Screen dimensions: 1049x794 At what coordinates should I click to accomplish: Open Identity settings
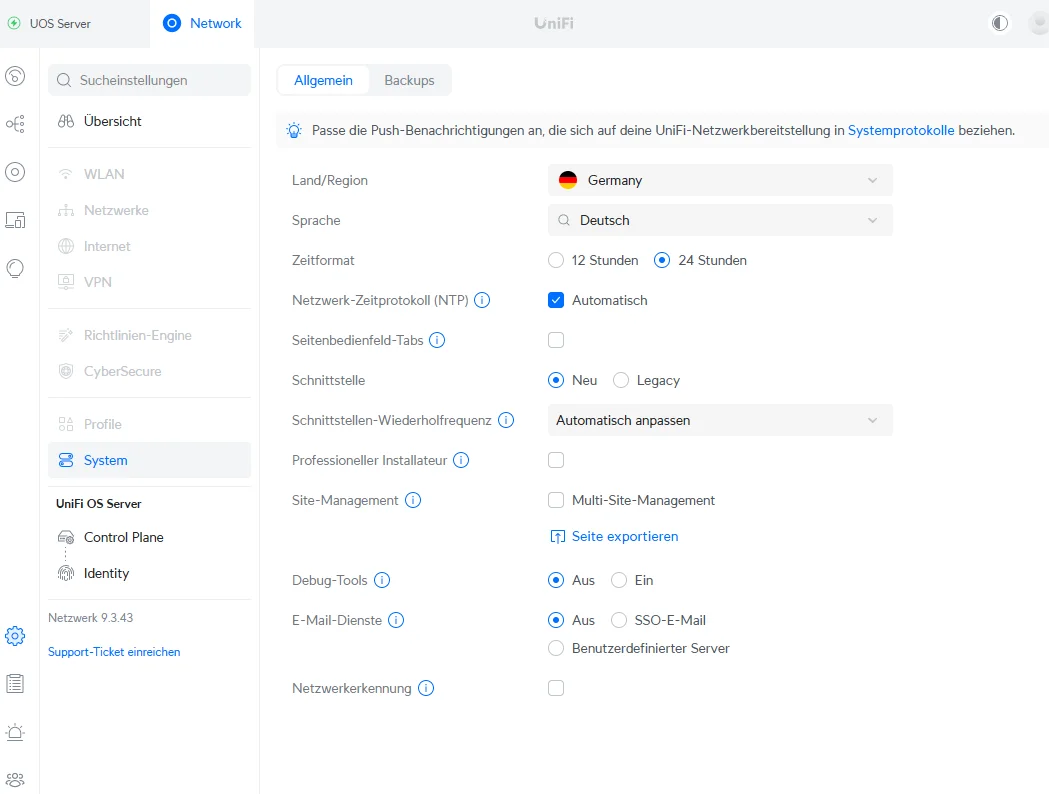(149, 573)
